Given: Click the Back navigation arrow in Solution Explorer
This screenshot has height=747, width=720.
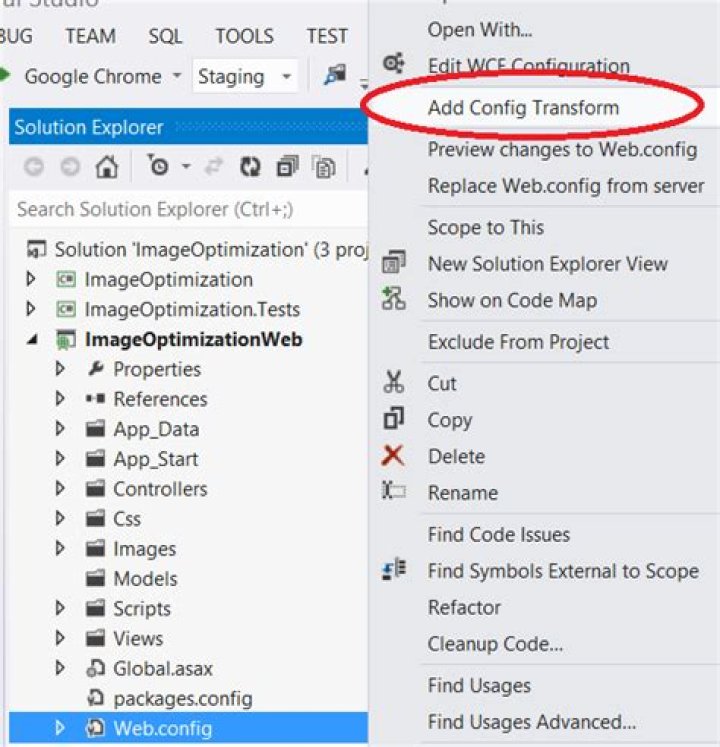Looking at the screenshot, I should (x=34, y=167).
